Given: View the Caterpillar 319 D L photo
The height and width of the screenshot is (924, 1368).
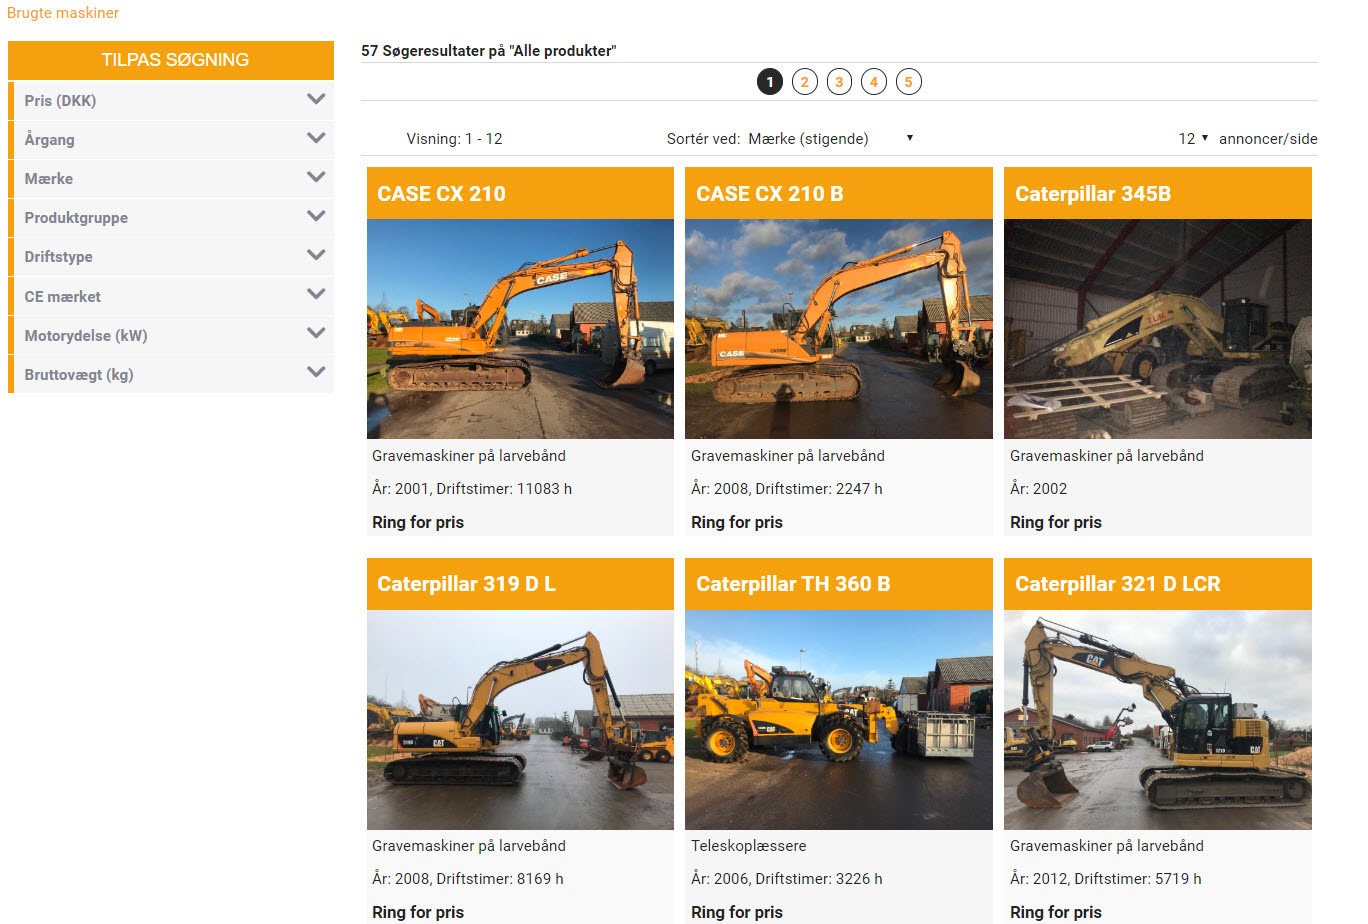Looking at the screenshot, I should pyautogui.click(x=520, y=720).
